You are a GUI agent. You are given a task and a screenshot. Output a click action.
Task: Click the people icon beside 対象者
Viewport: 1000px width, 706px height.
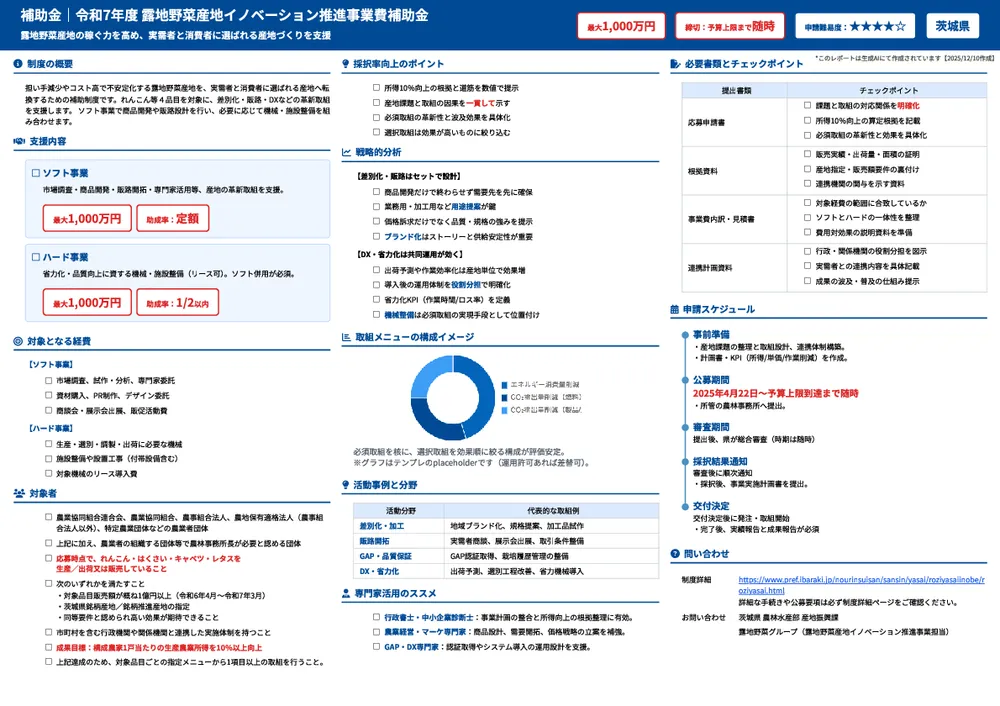(19, 493)
